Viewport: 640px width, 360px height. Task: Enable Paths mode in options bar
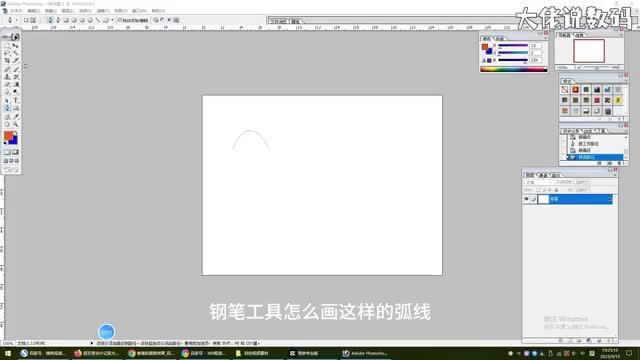click(x=33, y=20)
